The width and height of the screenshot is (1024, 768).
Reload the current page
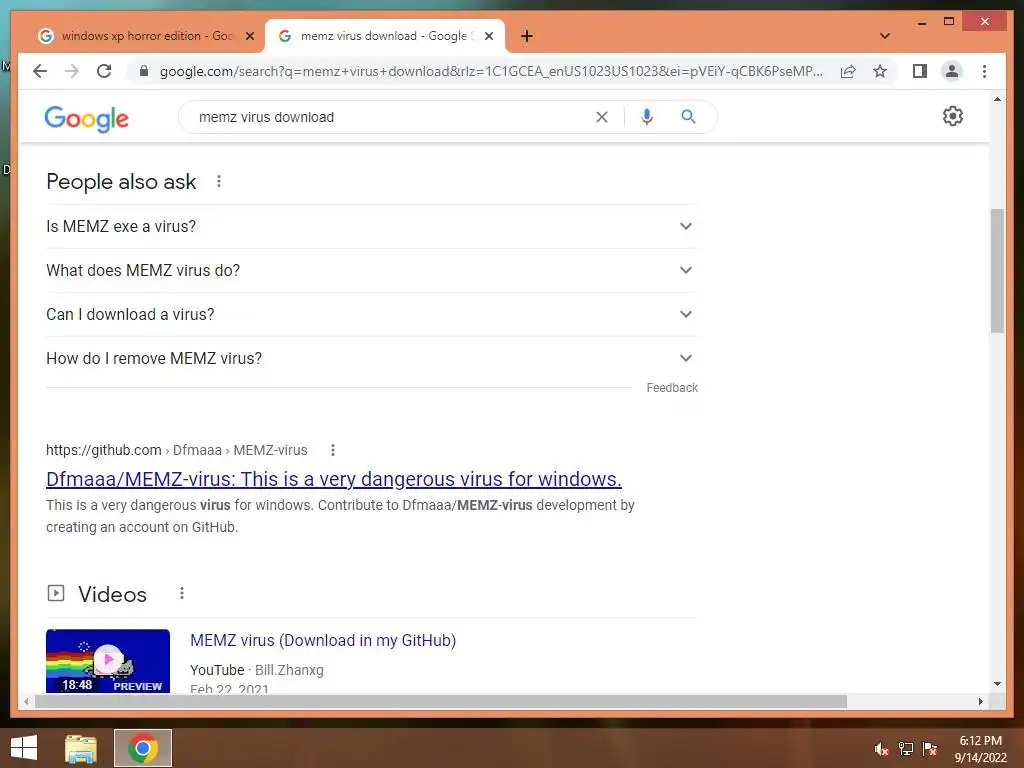click(x=104, y=71)
